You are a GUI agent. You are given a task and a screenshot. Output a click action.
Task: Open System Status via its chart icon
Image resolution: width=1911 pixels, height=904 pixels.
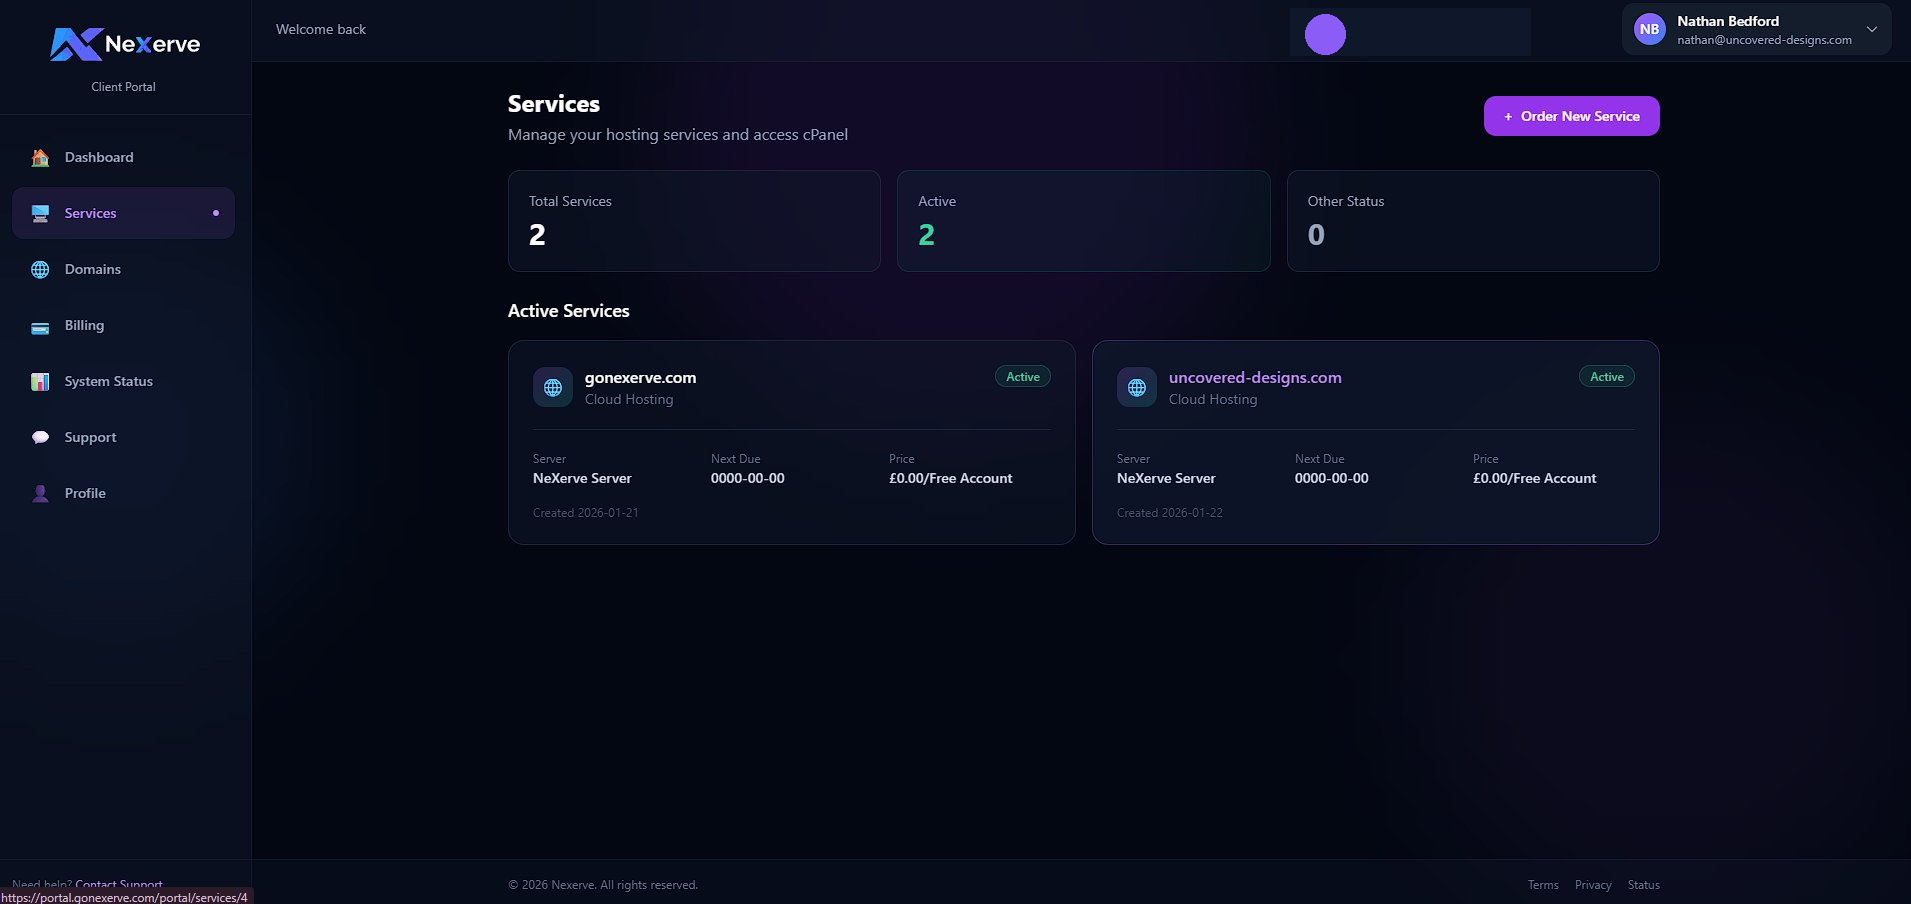39,381
